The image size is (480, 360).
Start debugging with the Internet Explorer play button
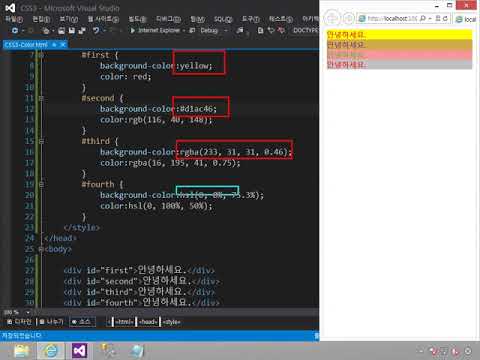pyautogui.click(x=155, y=30)
